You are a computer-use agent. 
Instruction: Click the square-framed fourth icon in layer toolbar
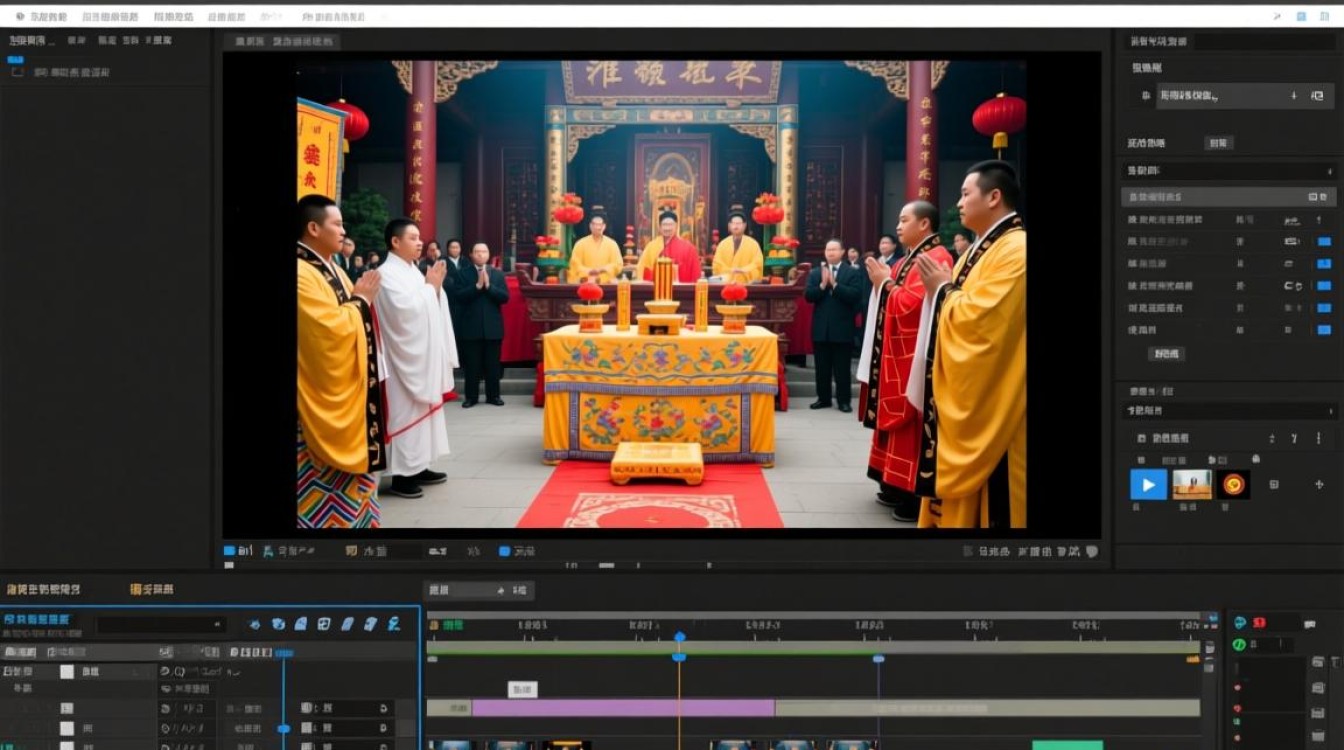[x=324, y=624]
